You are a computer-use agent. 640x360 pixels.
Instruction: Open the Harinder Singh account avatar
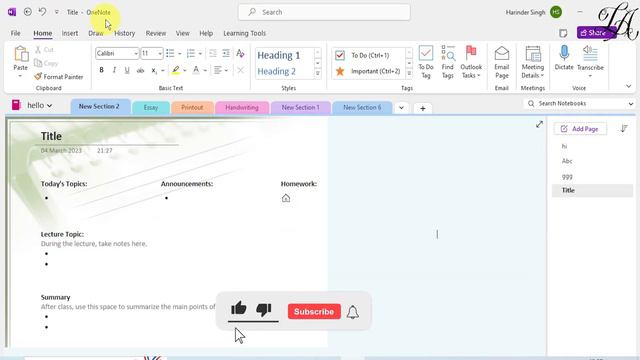click(x=556, y=12)
